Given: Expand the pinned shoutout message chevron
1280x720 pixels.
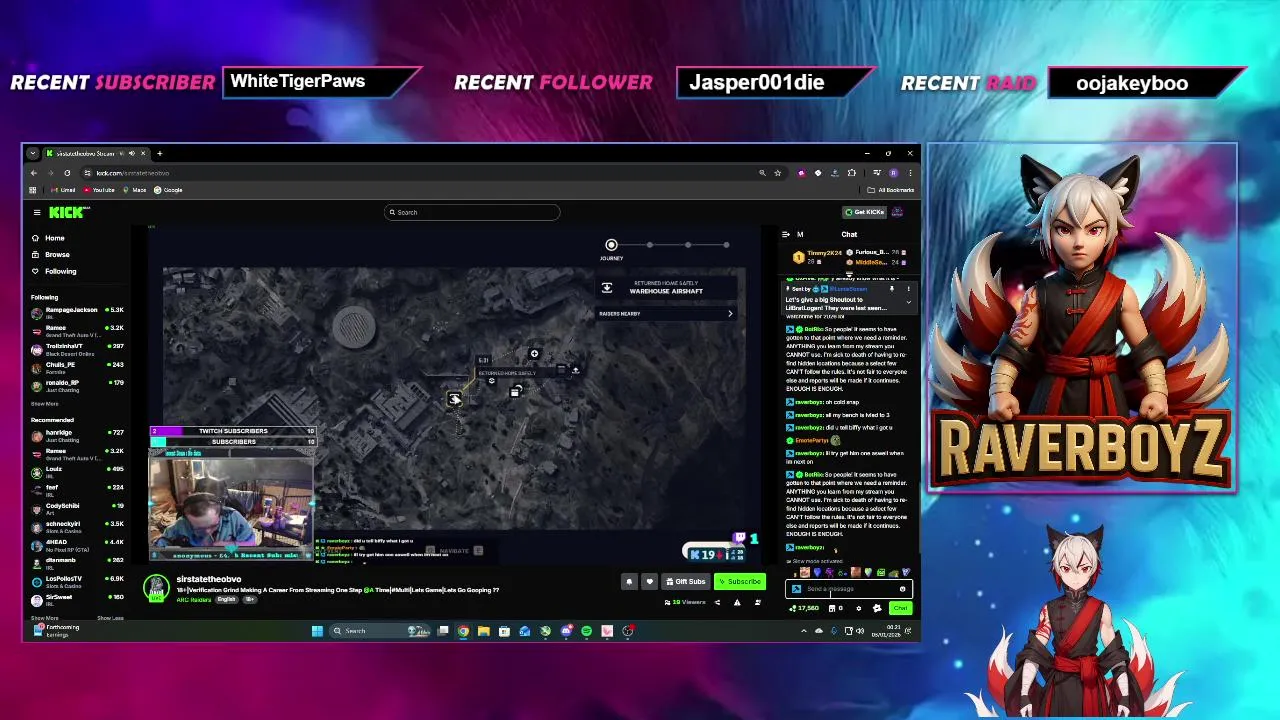Looking at the screenshot, I should point(909,301).
